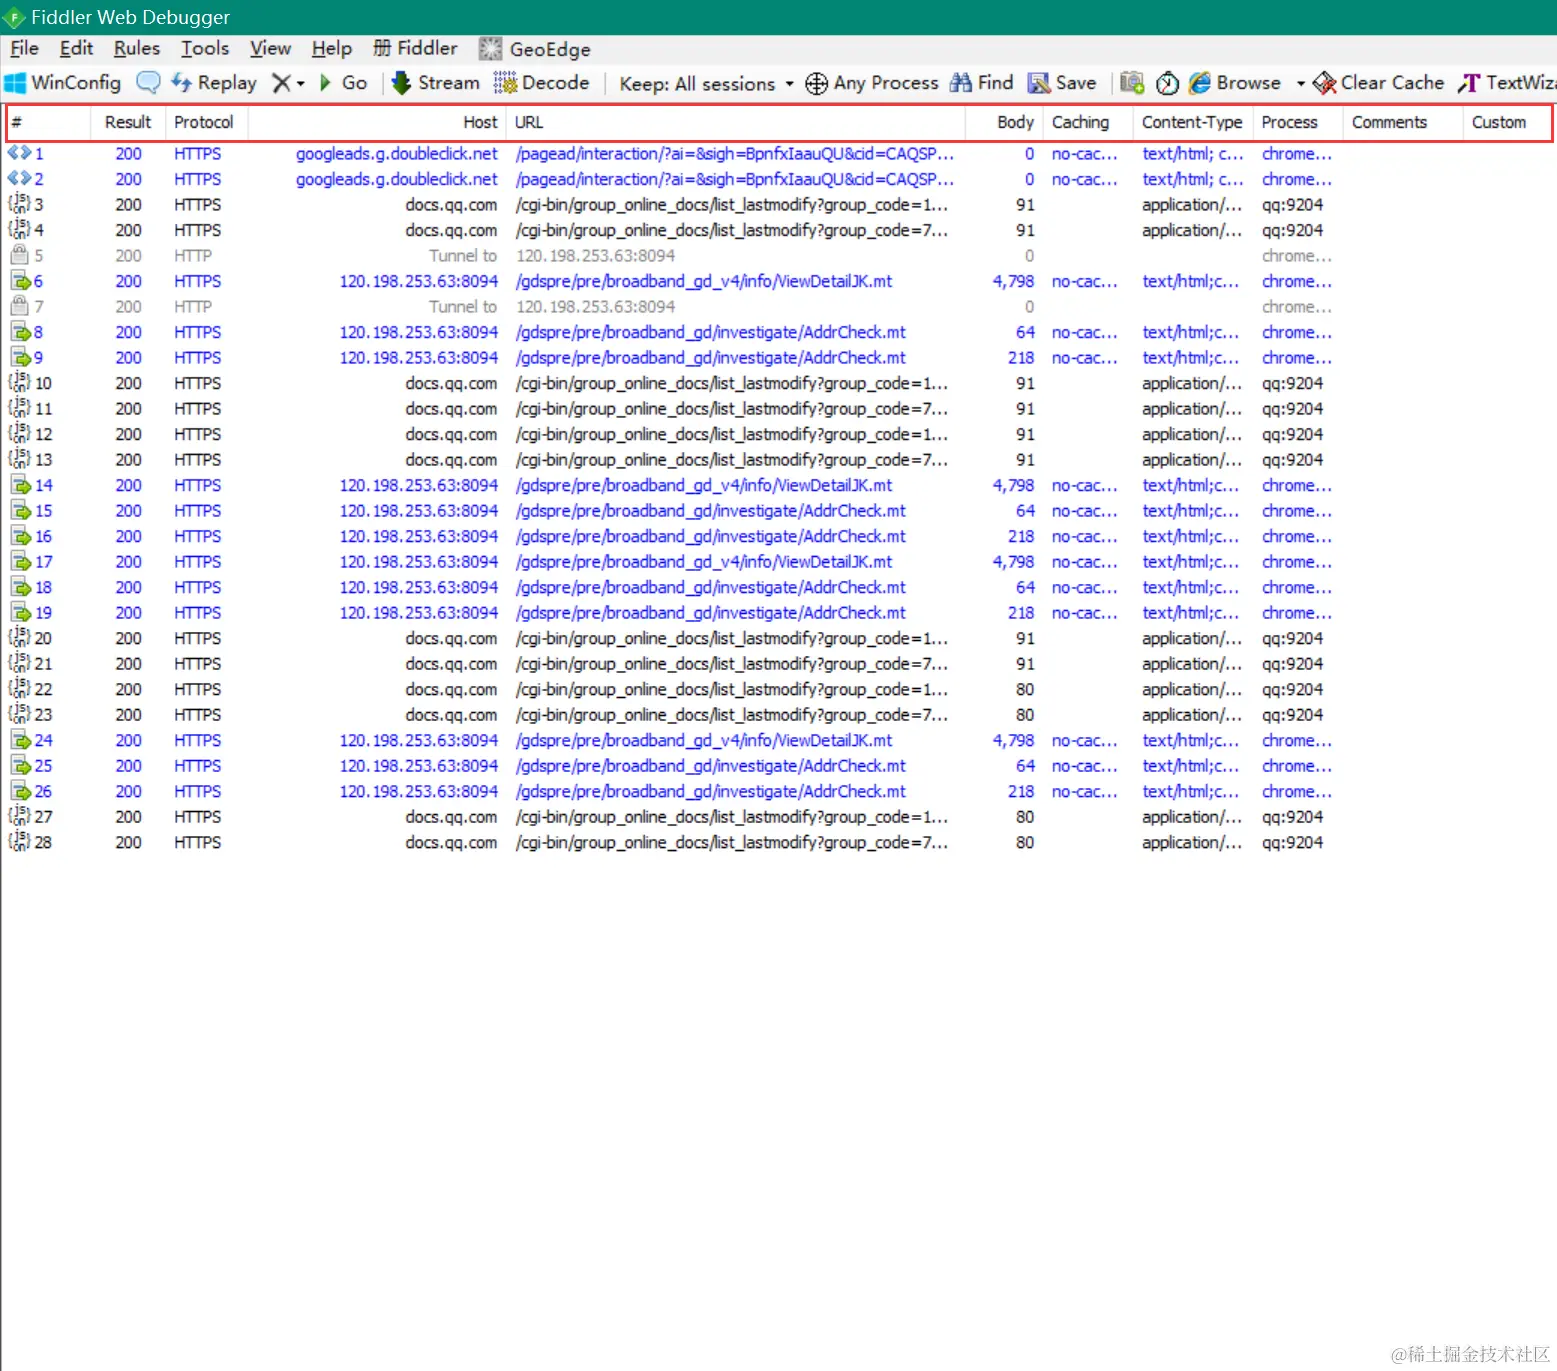Toggle Decode option
Viewport: 1557px width, 1371px height.
pyautogui.click(x=542, y=83)
